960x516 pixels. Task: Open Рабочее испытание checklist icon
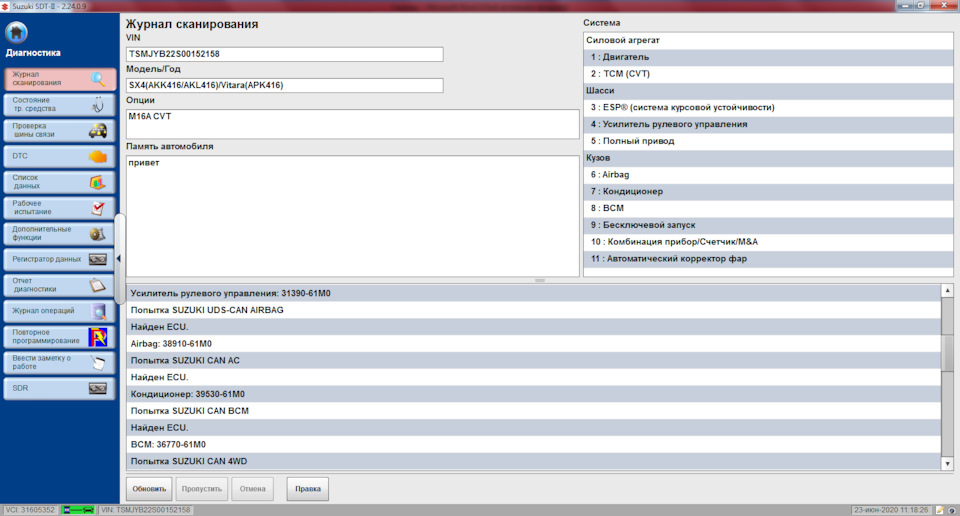coord(98,208)
